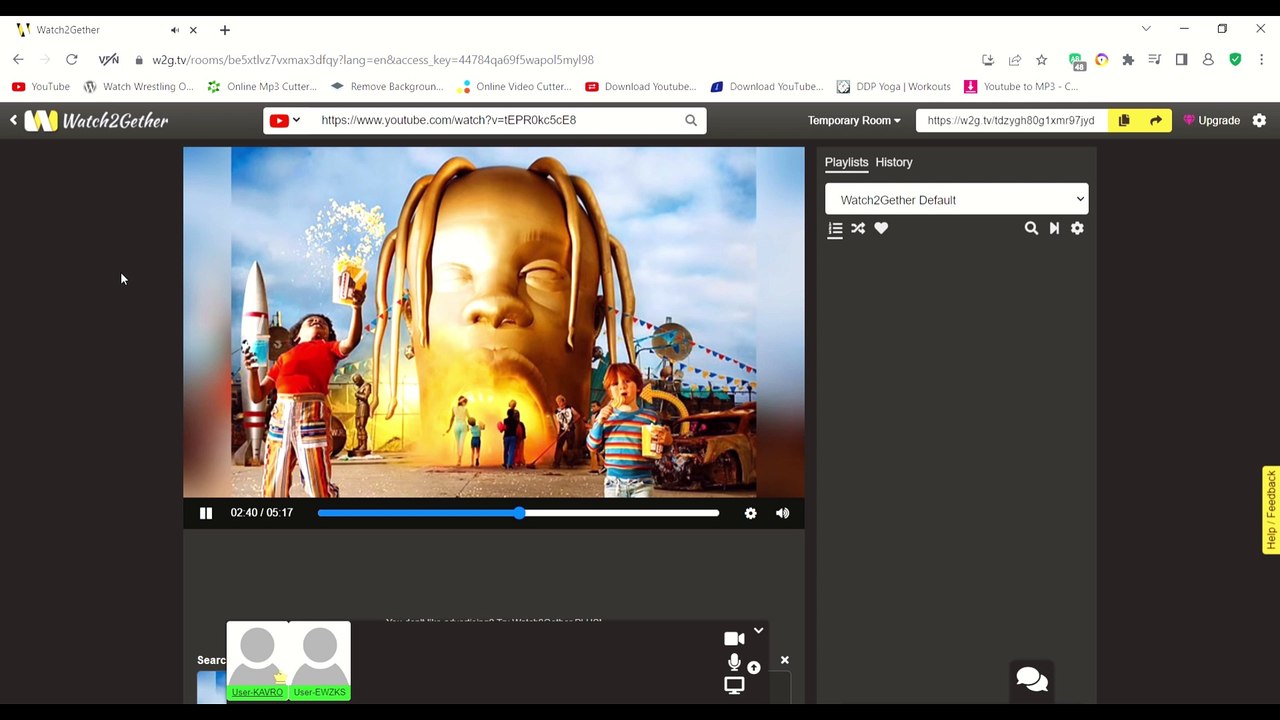
Task: Open the Help / Feedback side tab
Action: click(x=1271, y=510)
